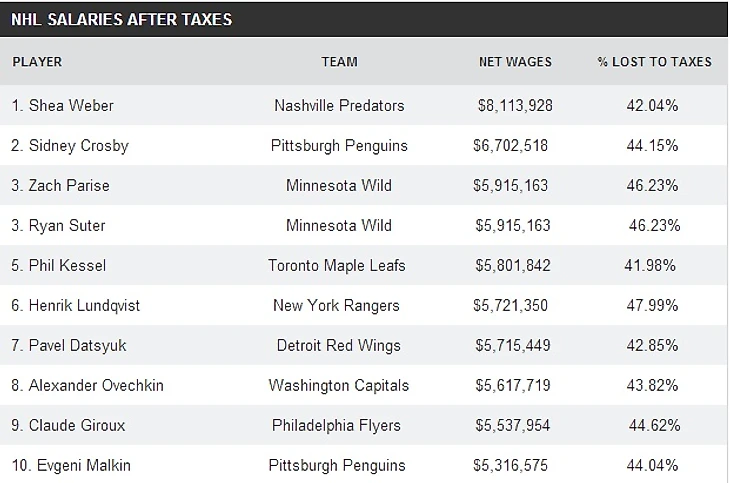This screenshot has width=730, height=483.
Task: Click the New York Rangers team name
Action: [339, 305]
